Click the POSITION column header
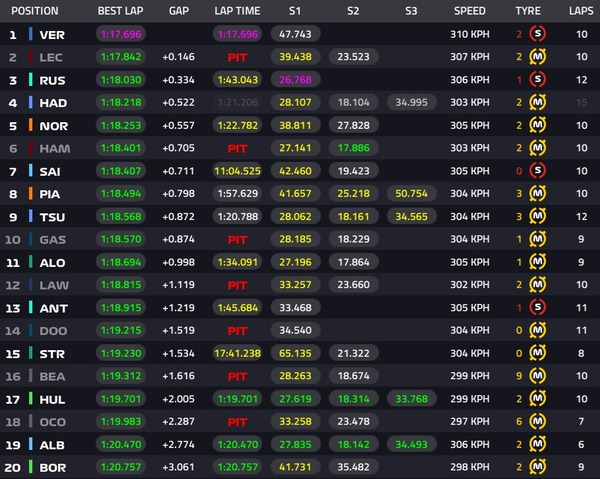This screenshot has height=479, width=600. point(35,11)
